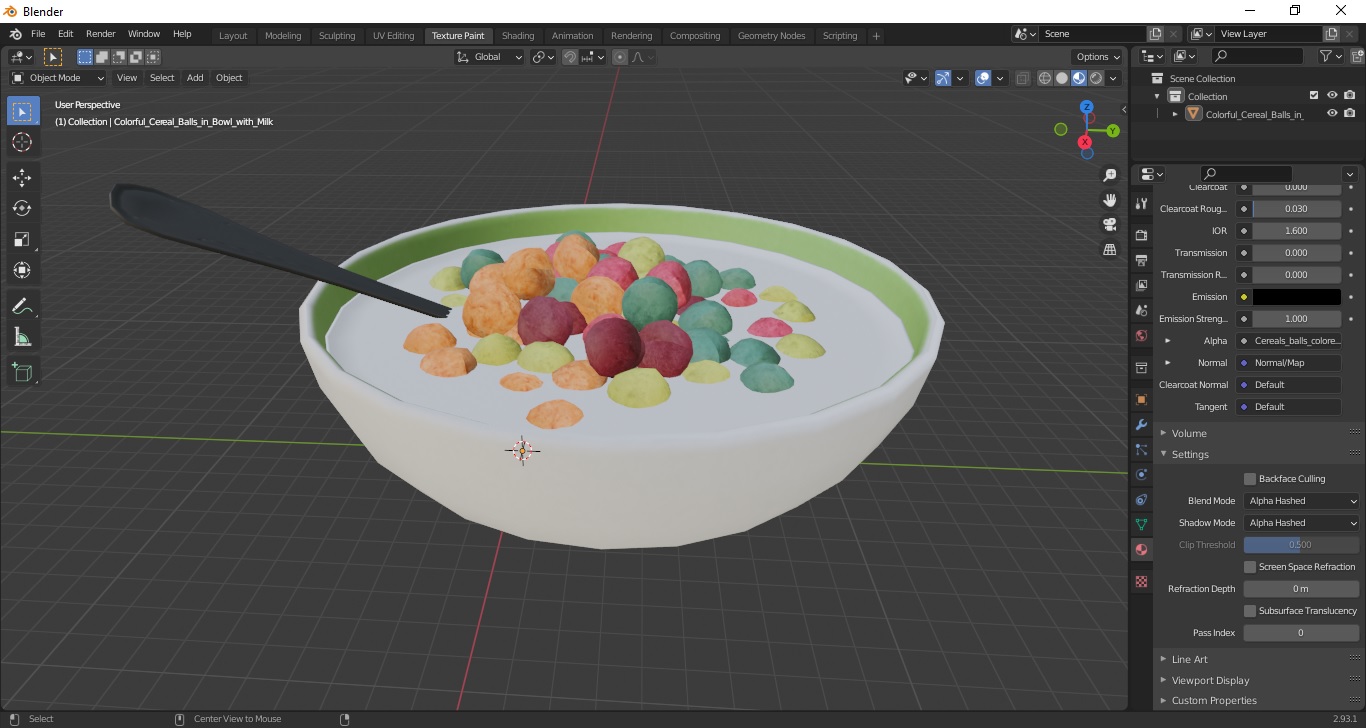Switch to solid viewport shading

pyautogui.click(x=1062, y=78)
